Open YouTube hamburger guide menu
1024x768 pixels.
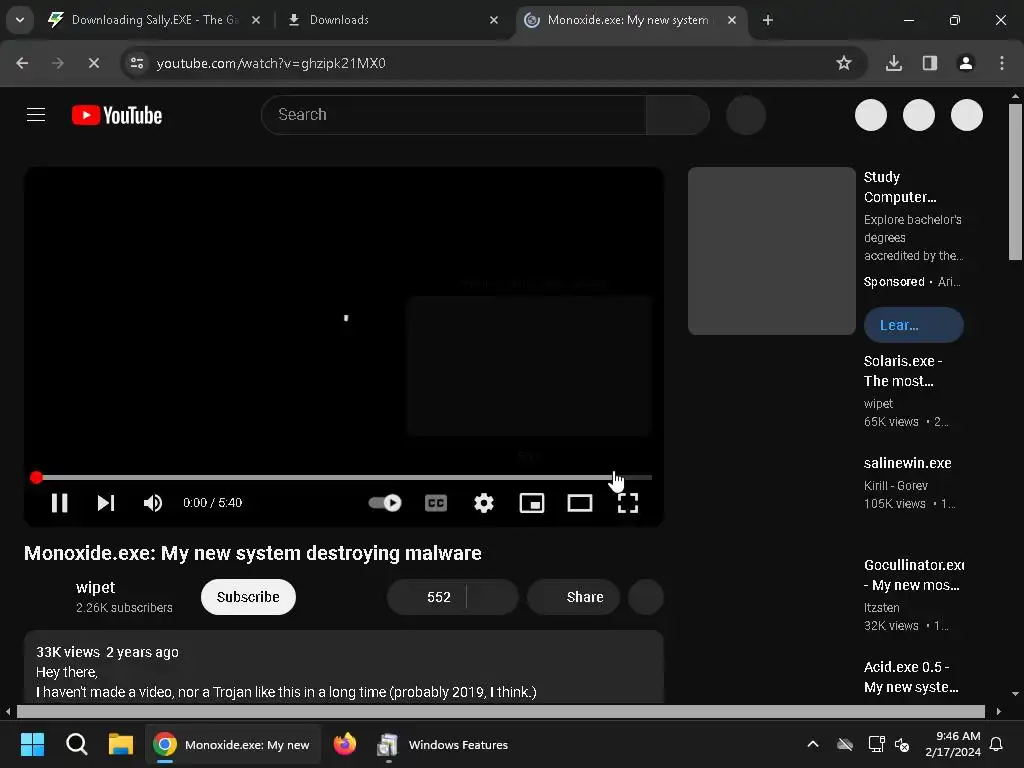(36, 115)
